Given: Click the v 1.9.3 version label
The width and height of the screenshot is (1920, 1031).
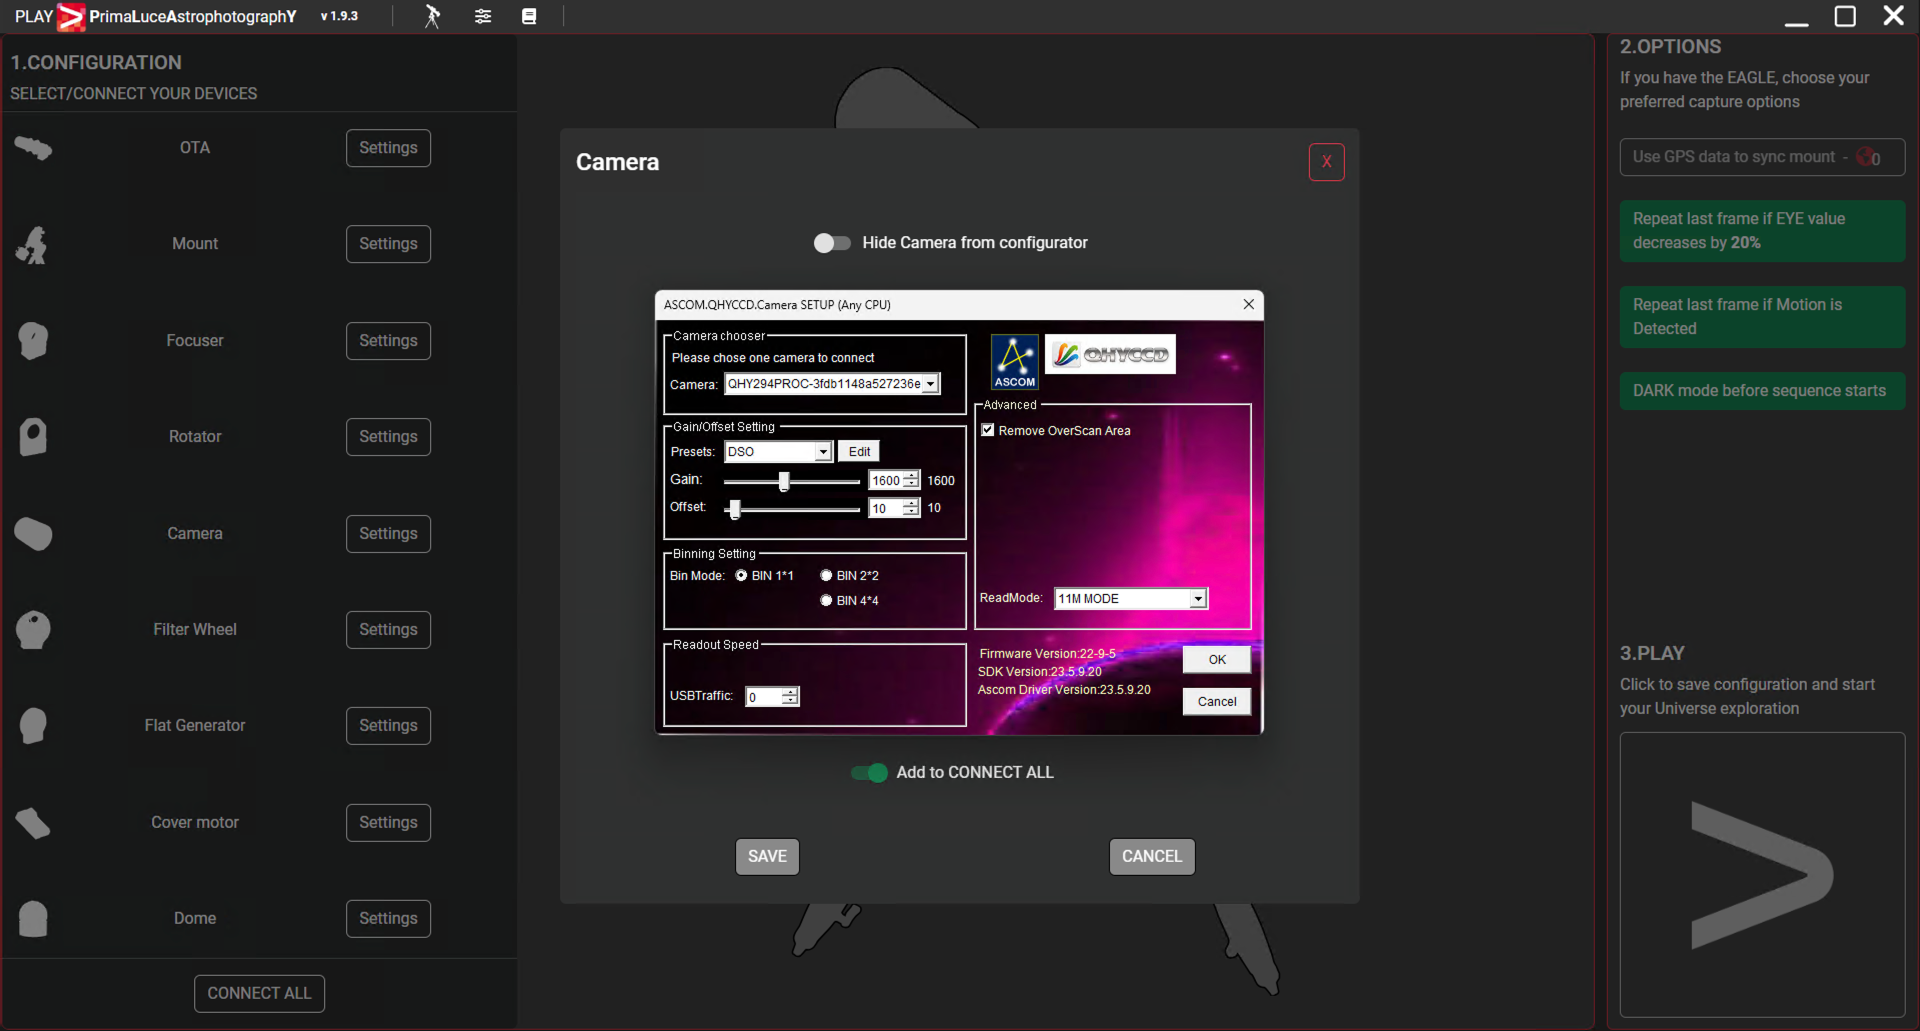Looking at the screenshot, I should (339, 17).
